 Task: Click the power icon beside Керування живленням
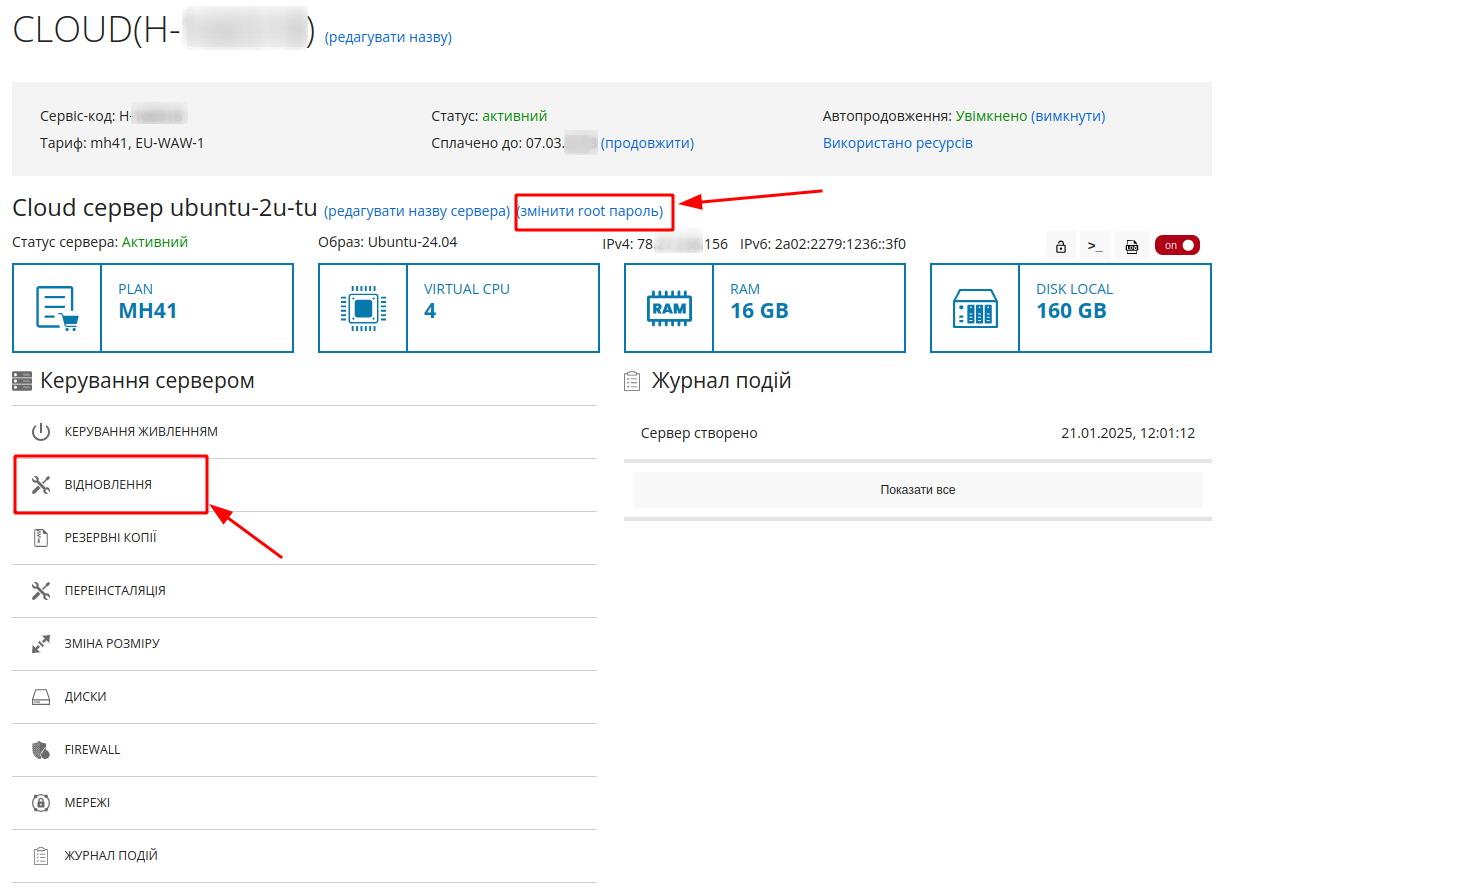coord(41,432)
